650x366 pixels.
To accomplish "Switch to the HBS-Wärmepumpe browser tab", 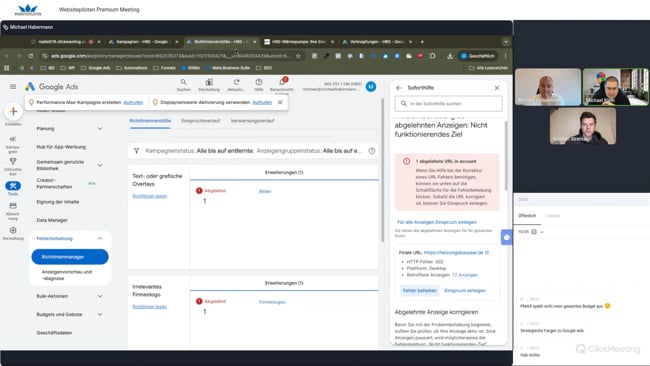I will pos(298,42).
